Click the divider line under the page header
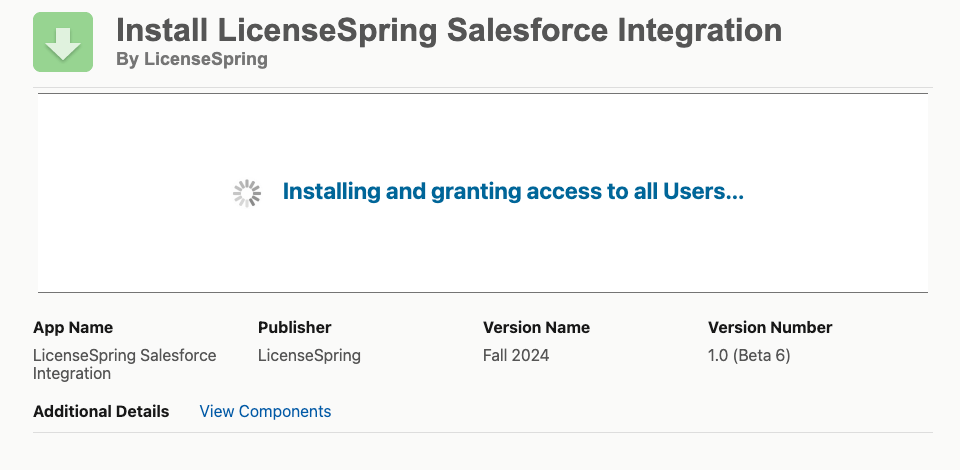This screenshot has height=470, width=960. (483, 88)
